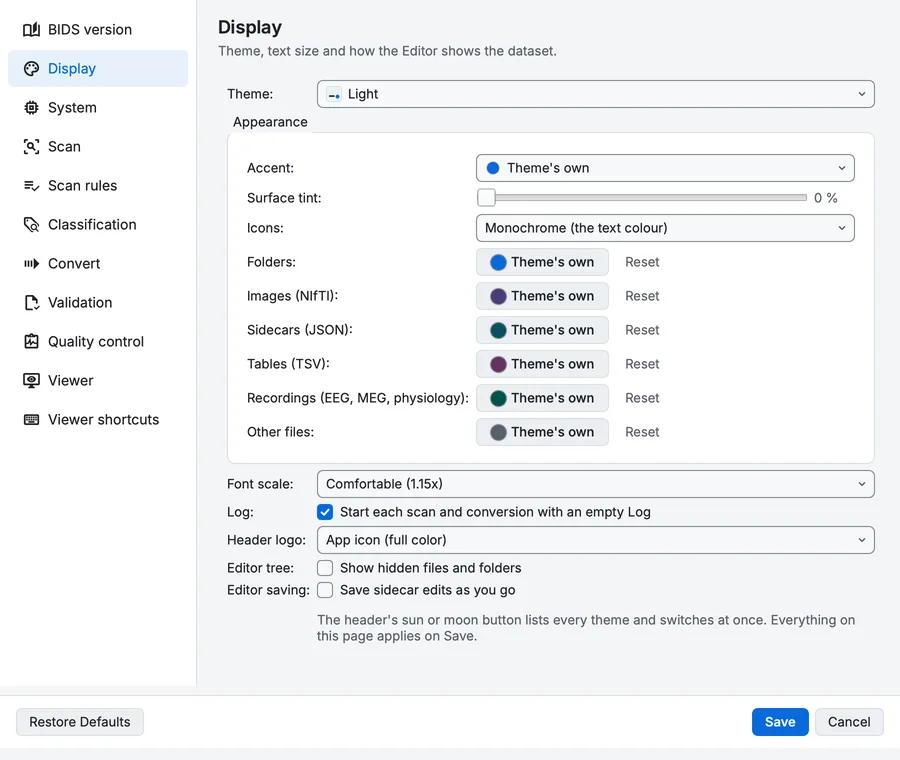
Task: Pick the Tables (TSV) colour swatch
Action: 542,364
